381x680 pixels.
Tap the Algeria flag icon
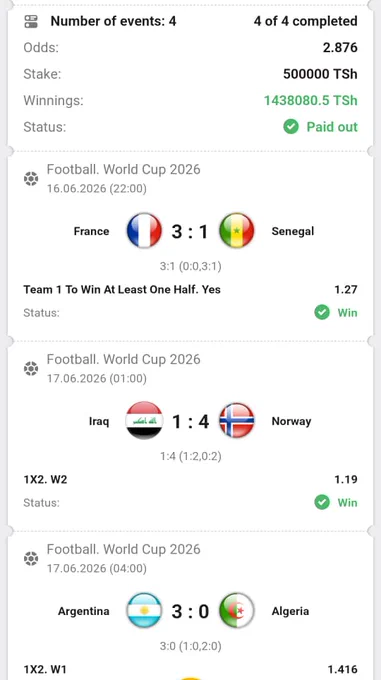click(237, 611)
